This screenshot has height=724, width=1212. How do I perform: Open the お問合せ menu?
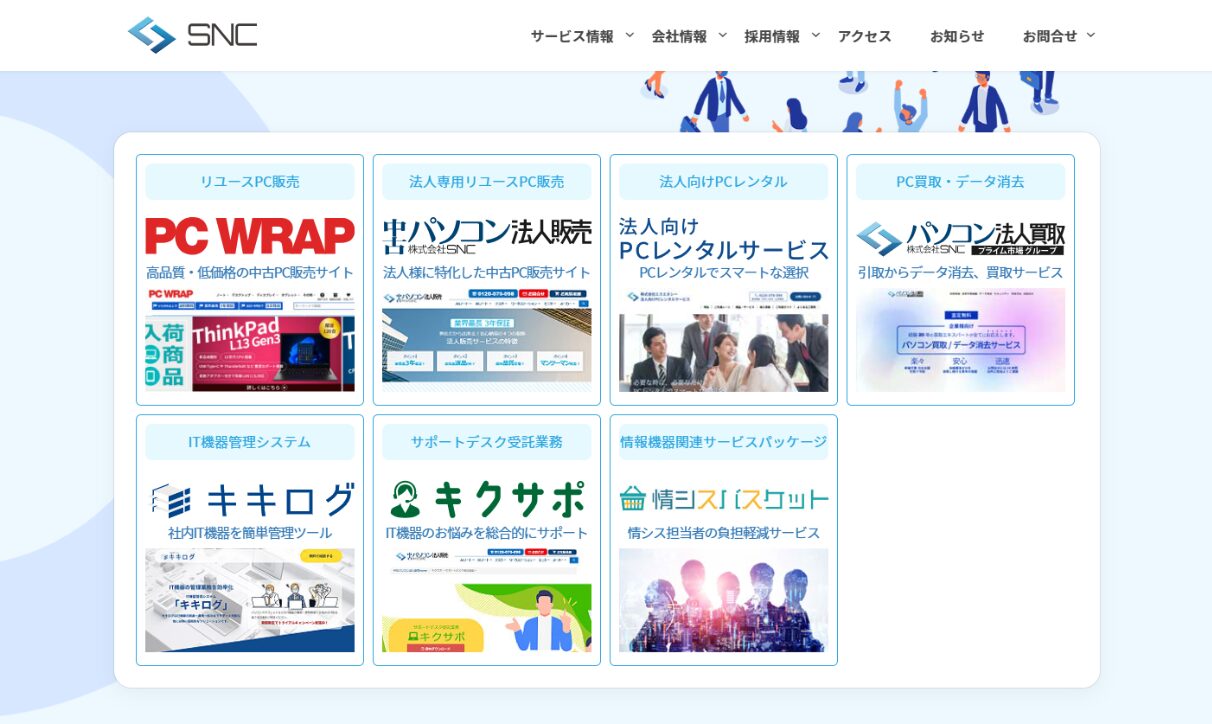point(1050,36)
